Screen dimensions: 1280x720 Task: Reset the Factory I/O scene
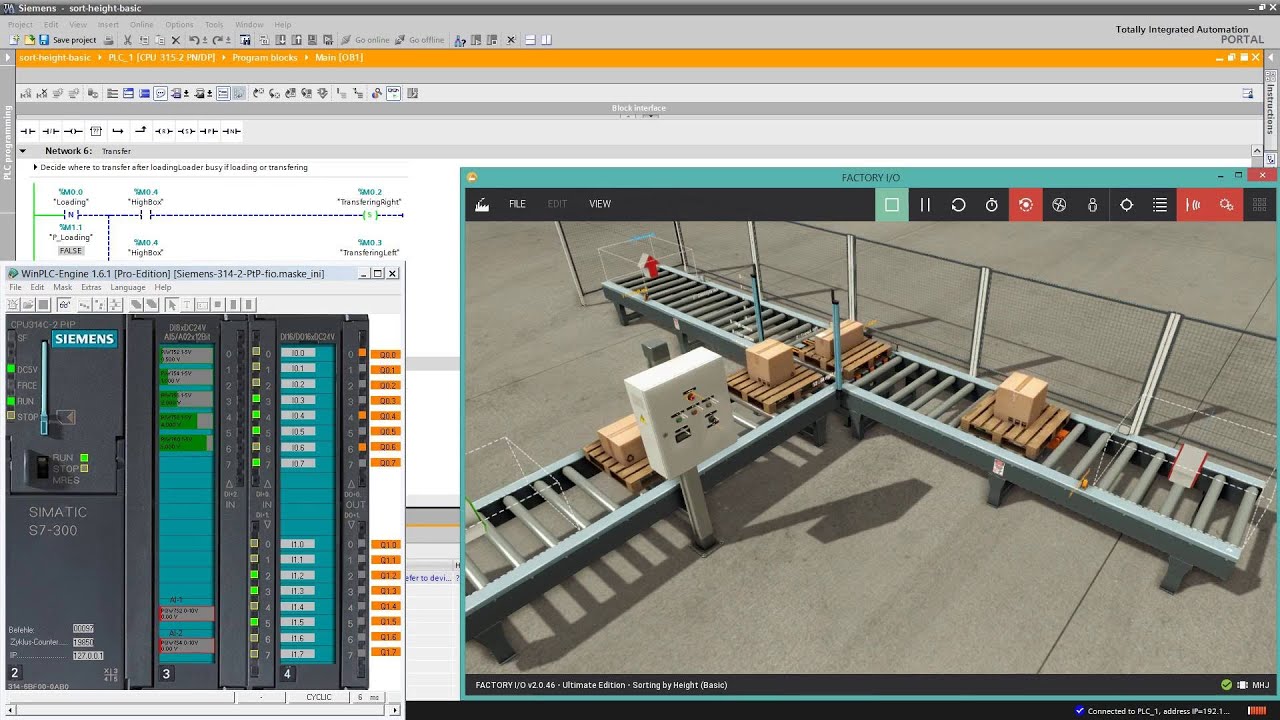click(958, 204)
